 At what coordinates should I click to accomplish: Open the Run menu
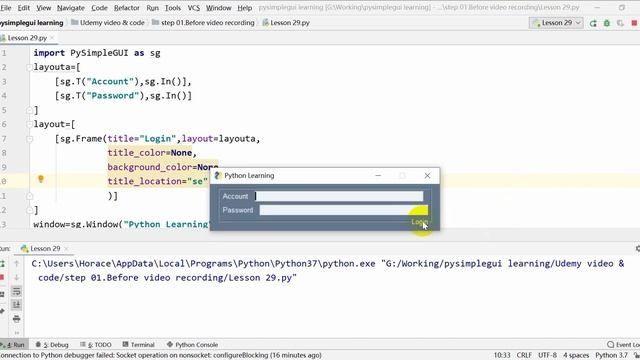(x=152, y=8)
